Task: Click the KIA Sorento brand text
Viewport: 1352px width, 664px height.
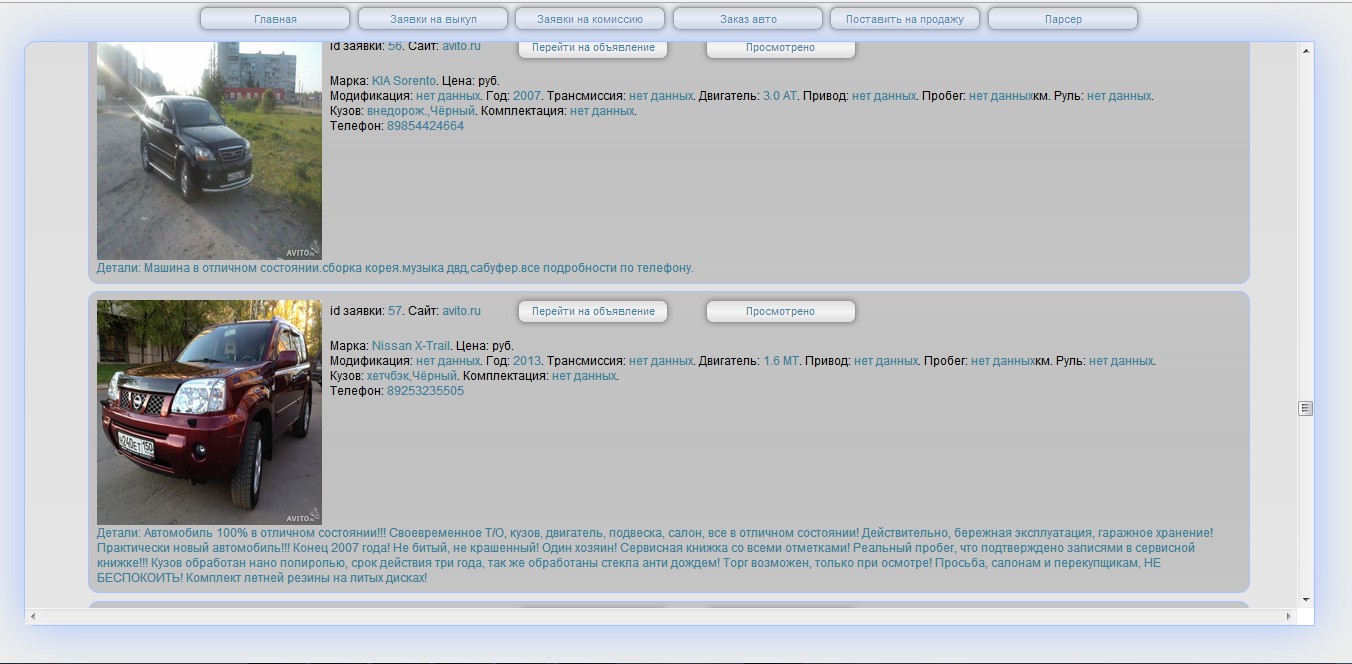Action: [x=404, y=81]
